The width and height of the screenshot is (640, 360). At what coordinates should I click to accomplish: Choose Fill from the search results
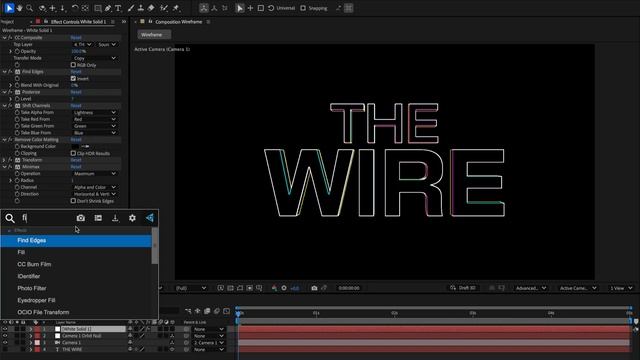tap(76, 252)
